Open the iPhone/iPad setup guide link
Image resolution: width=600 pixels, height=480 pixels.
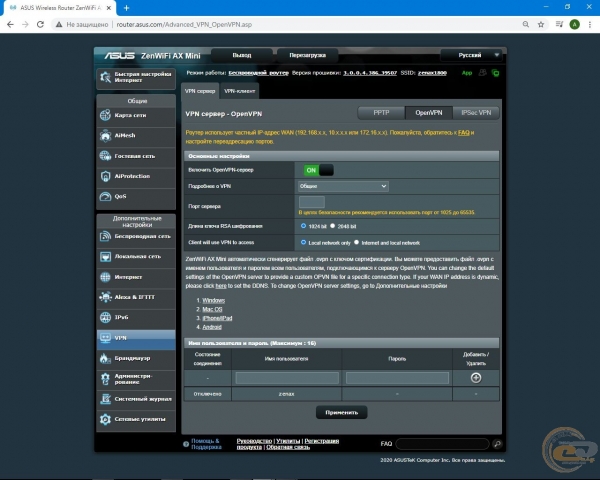[x=217, y=318]
